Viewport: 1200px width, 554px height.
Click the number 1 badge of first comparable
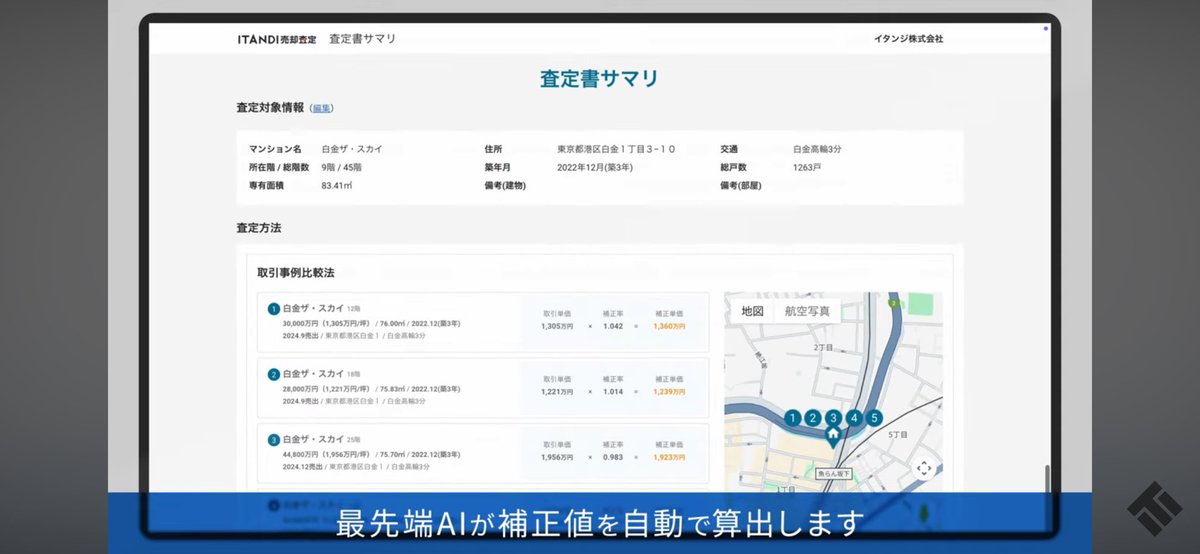point(273,309)
